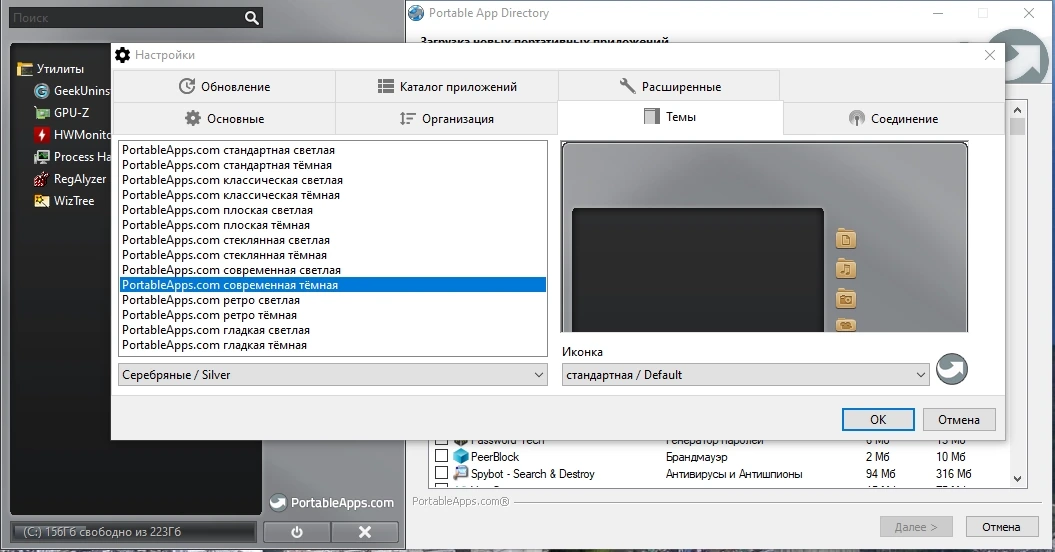Viewport: 1055px width, 552px height.
Task: Click the Spybot app icon in directory
Action: tap(460, 473)
